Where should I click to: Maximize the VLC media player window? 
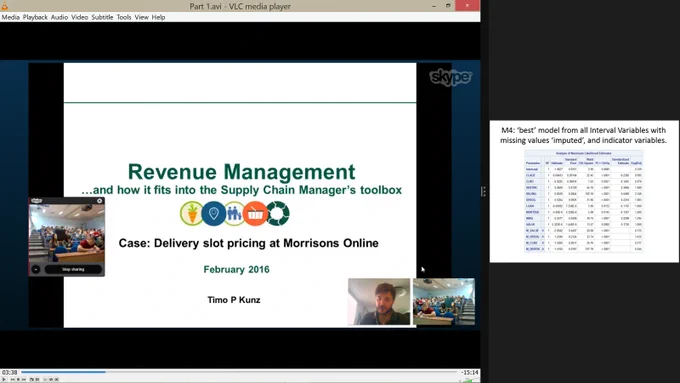pos(448,6)
